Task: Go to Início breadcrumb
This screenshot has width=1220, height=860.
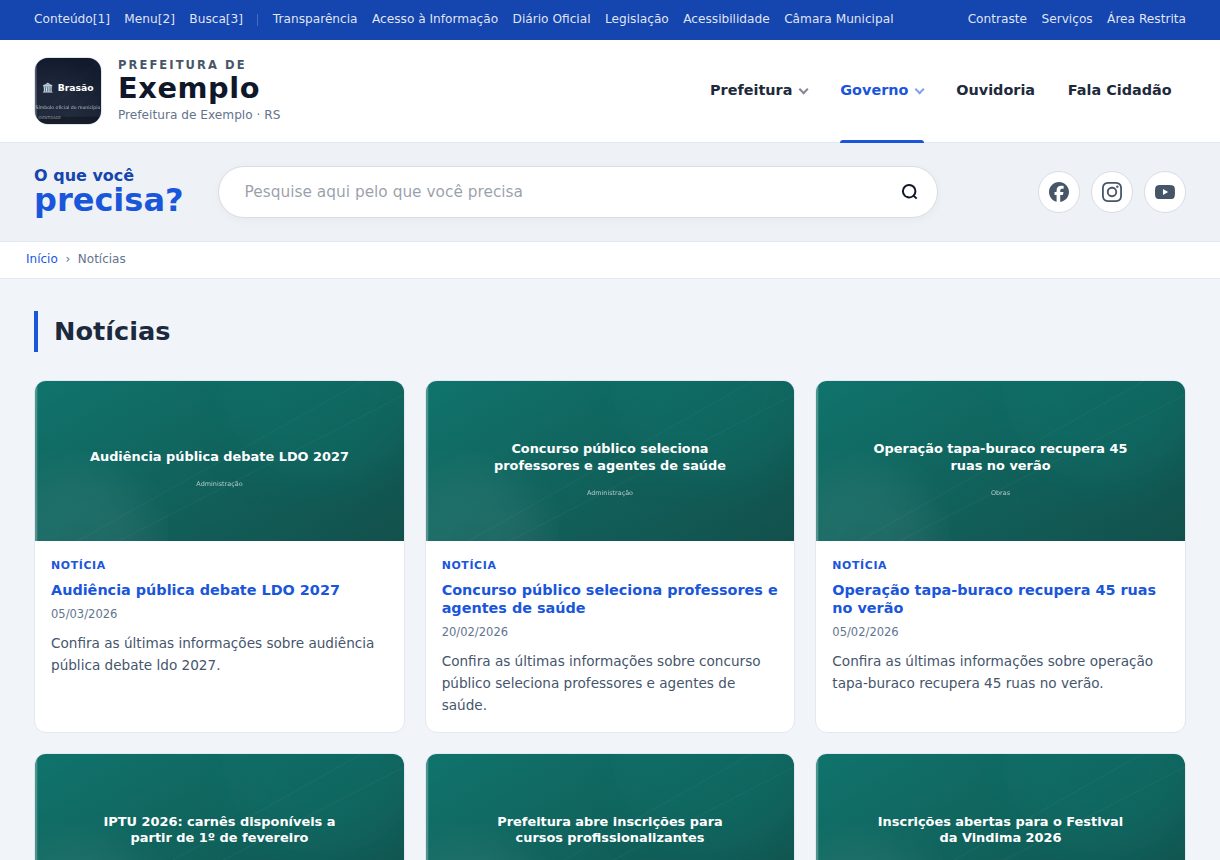Action: pos(42,259)
